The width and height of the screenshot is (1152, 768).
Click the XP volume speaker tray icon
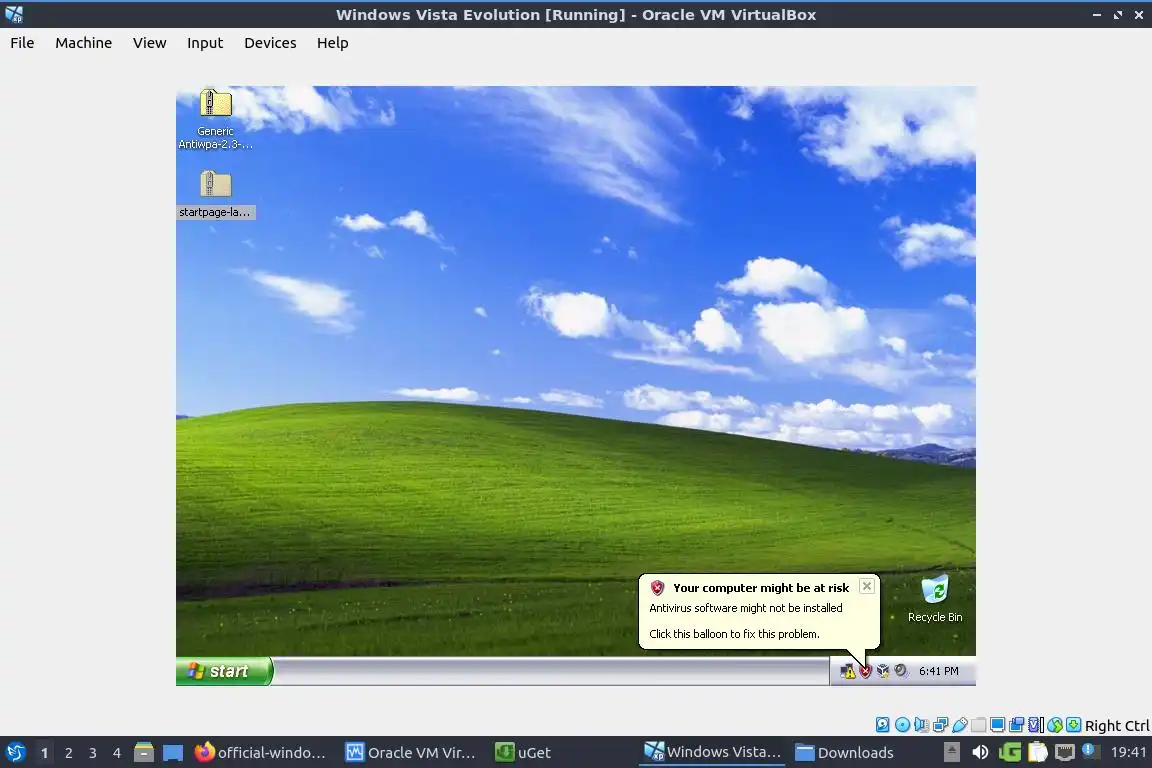pos(901,671)
